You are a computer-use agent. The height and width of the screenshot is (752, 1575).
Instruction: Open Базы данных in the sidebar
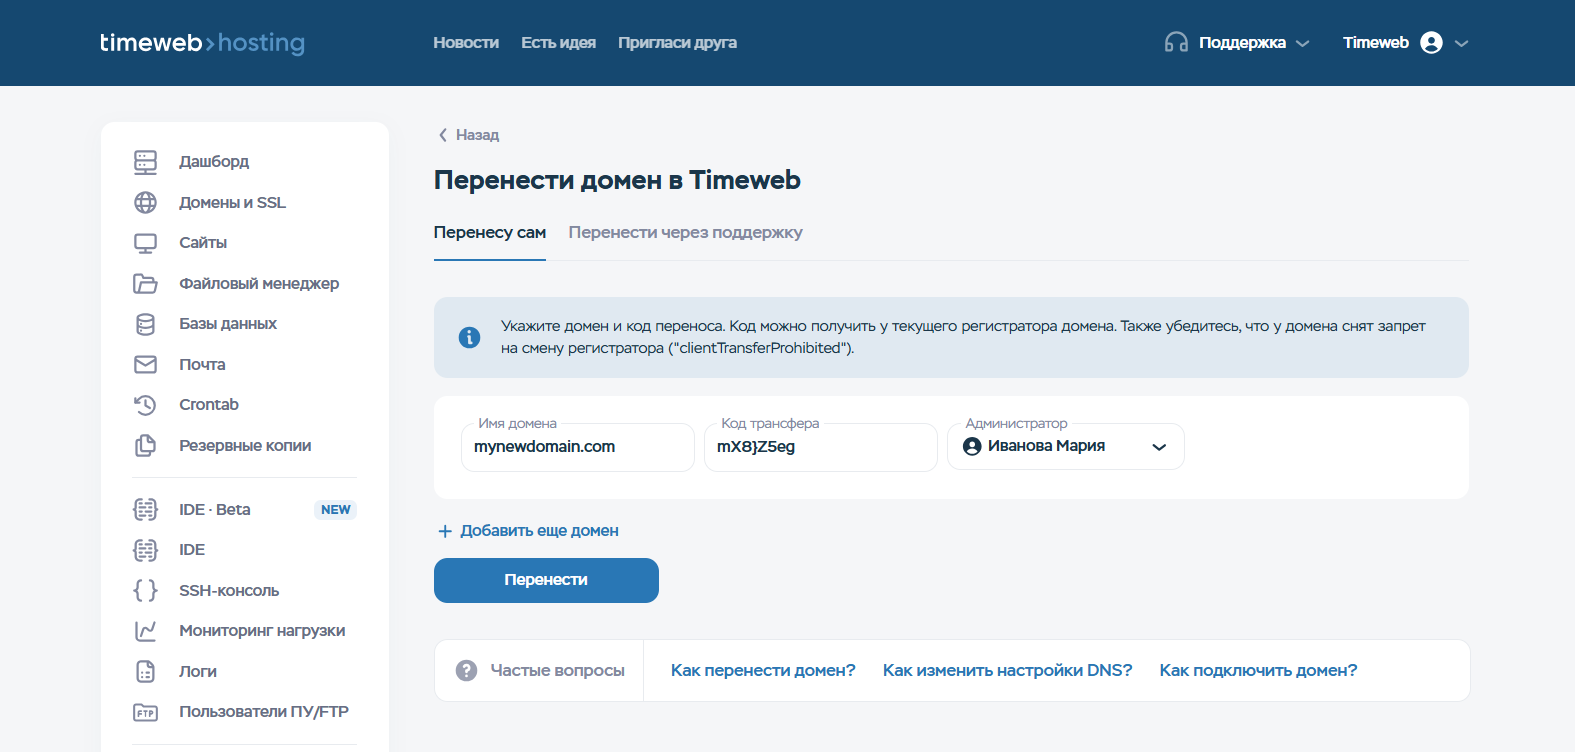click(x=228, y=324)
